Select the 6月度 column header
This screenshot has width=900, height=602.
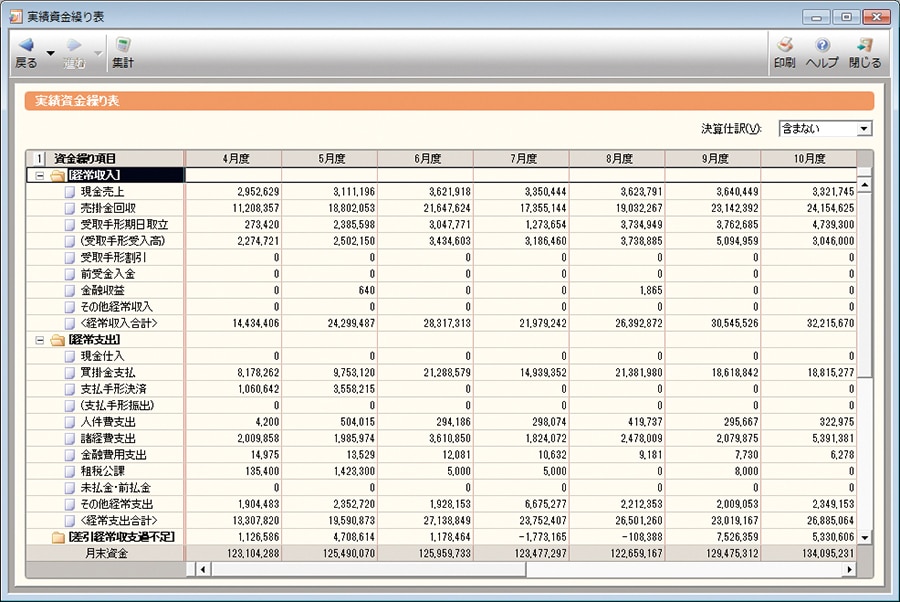pyautogui.click(x=425, y=158)
